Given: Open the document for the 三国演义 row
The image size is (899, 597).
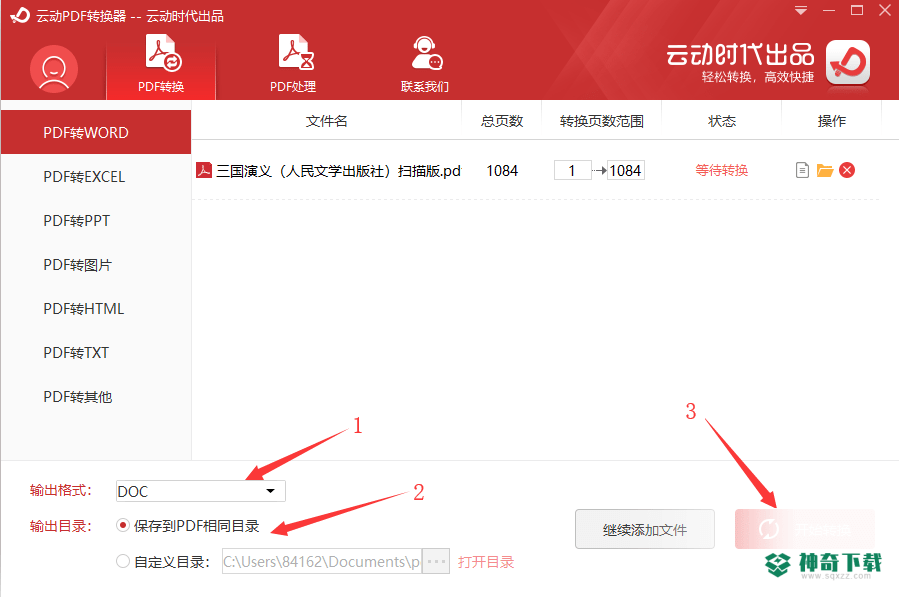Looking at the screenshot, I should (802, 170).
